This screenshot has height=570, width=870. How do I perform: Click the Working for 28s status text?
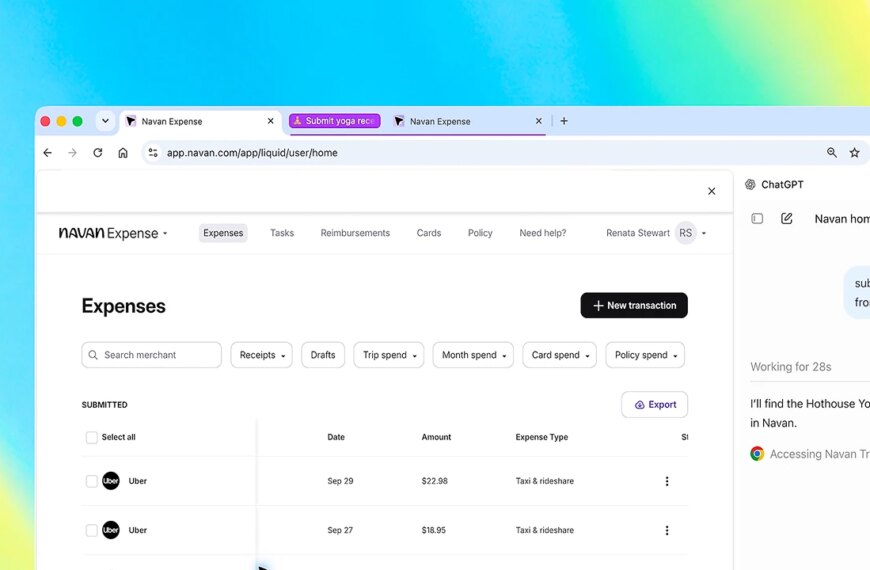(x=791, y=367)
